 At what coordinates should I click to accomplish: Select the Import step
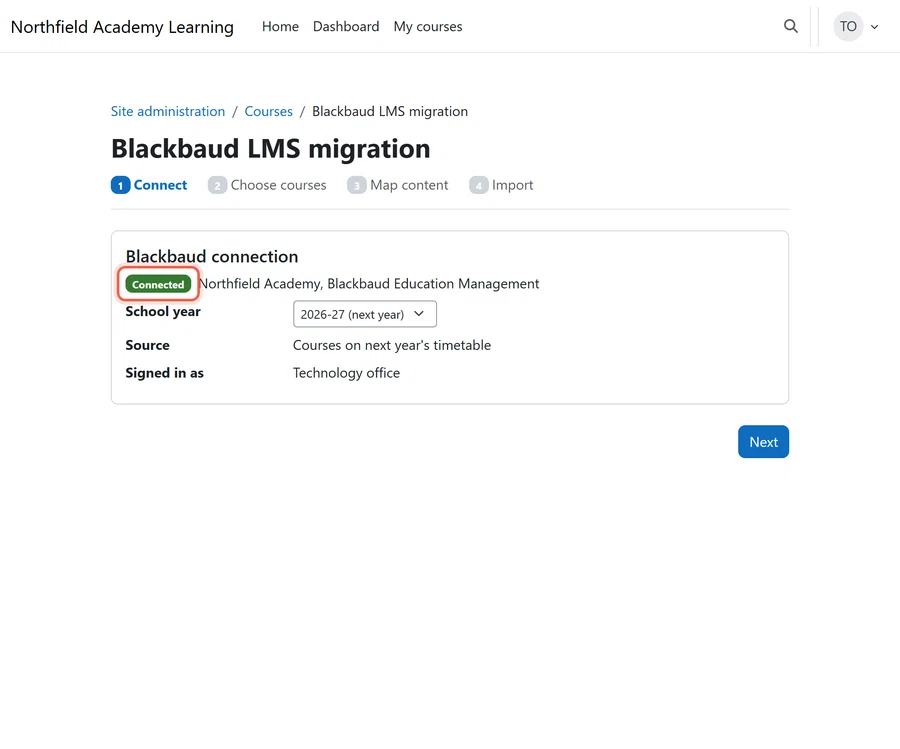501,185
